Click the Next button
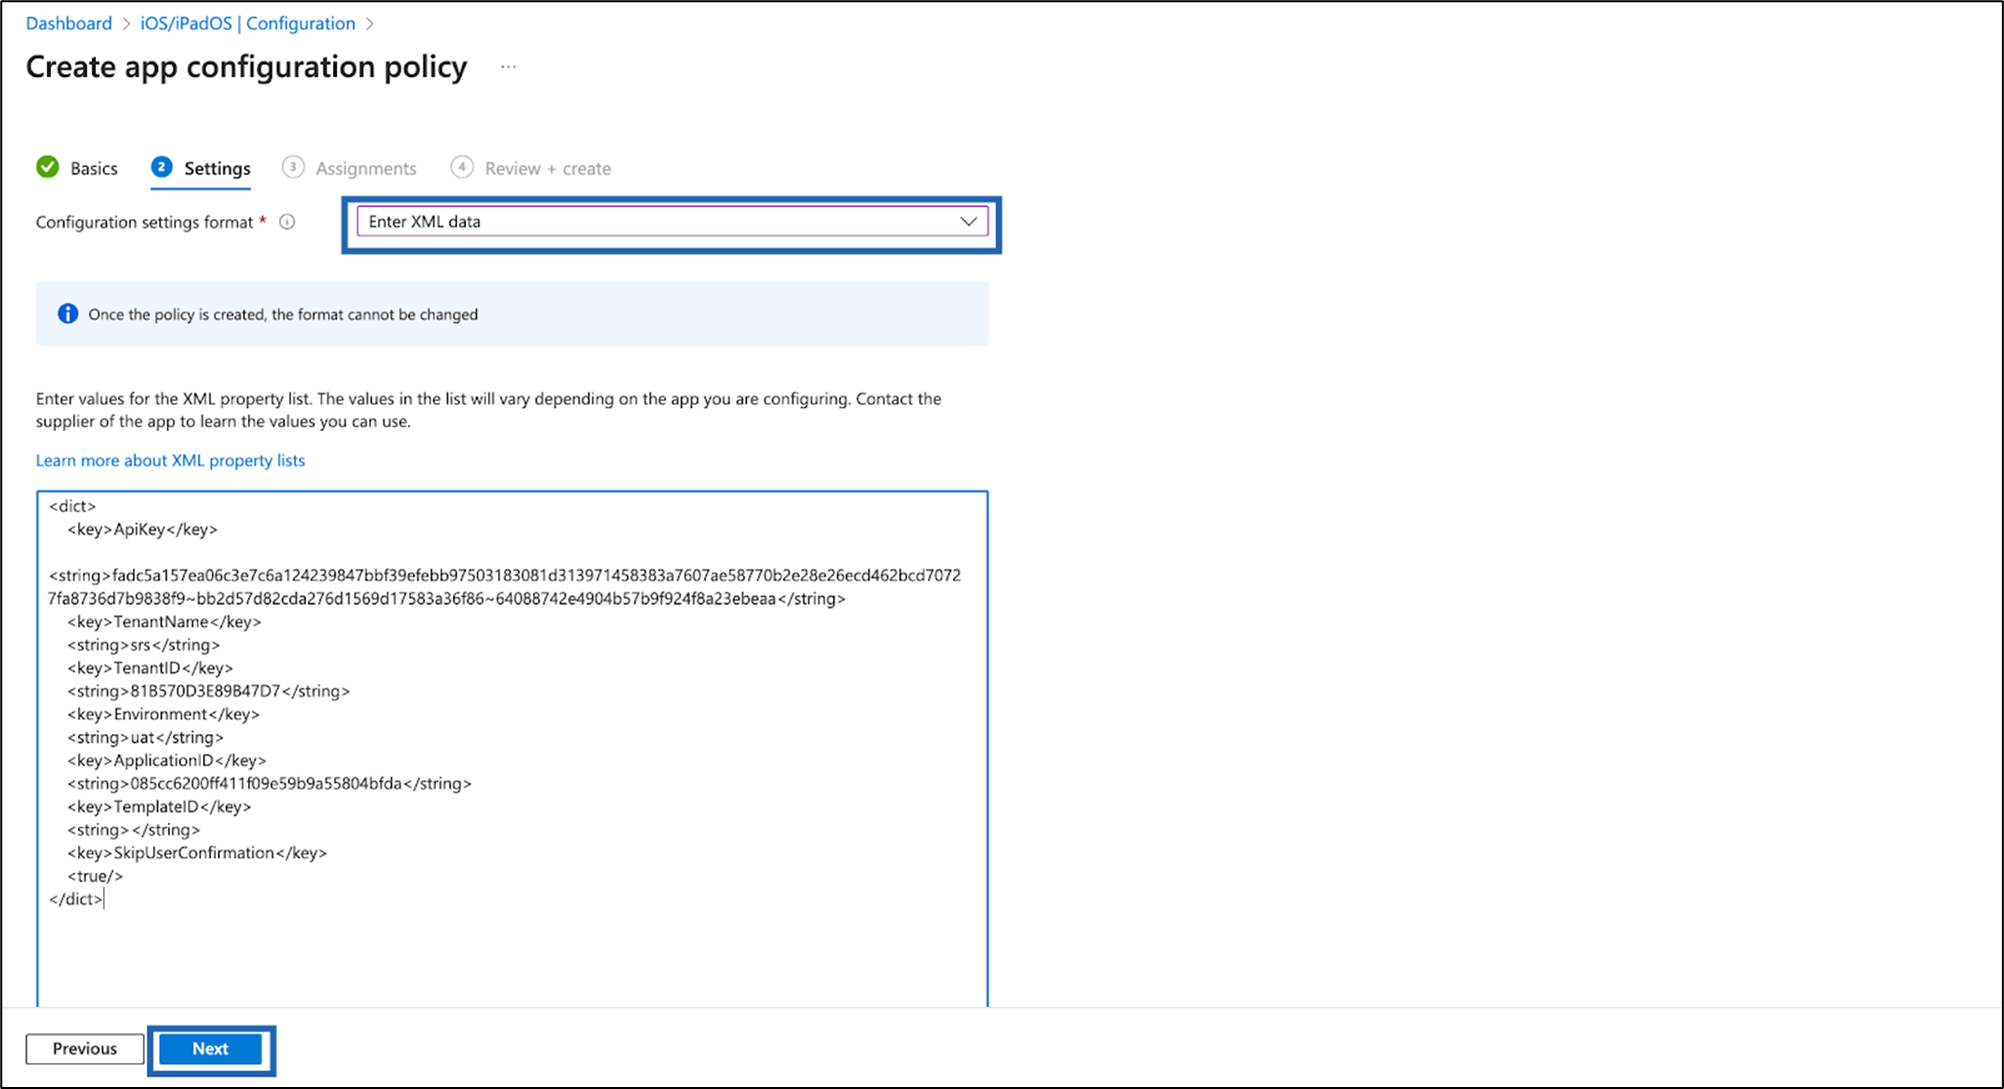 click(x=211, y=1049)
